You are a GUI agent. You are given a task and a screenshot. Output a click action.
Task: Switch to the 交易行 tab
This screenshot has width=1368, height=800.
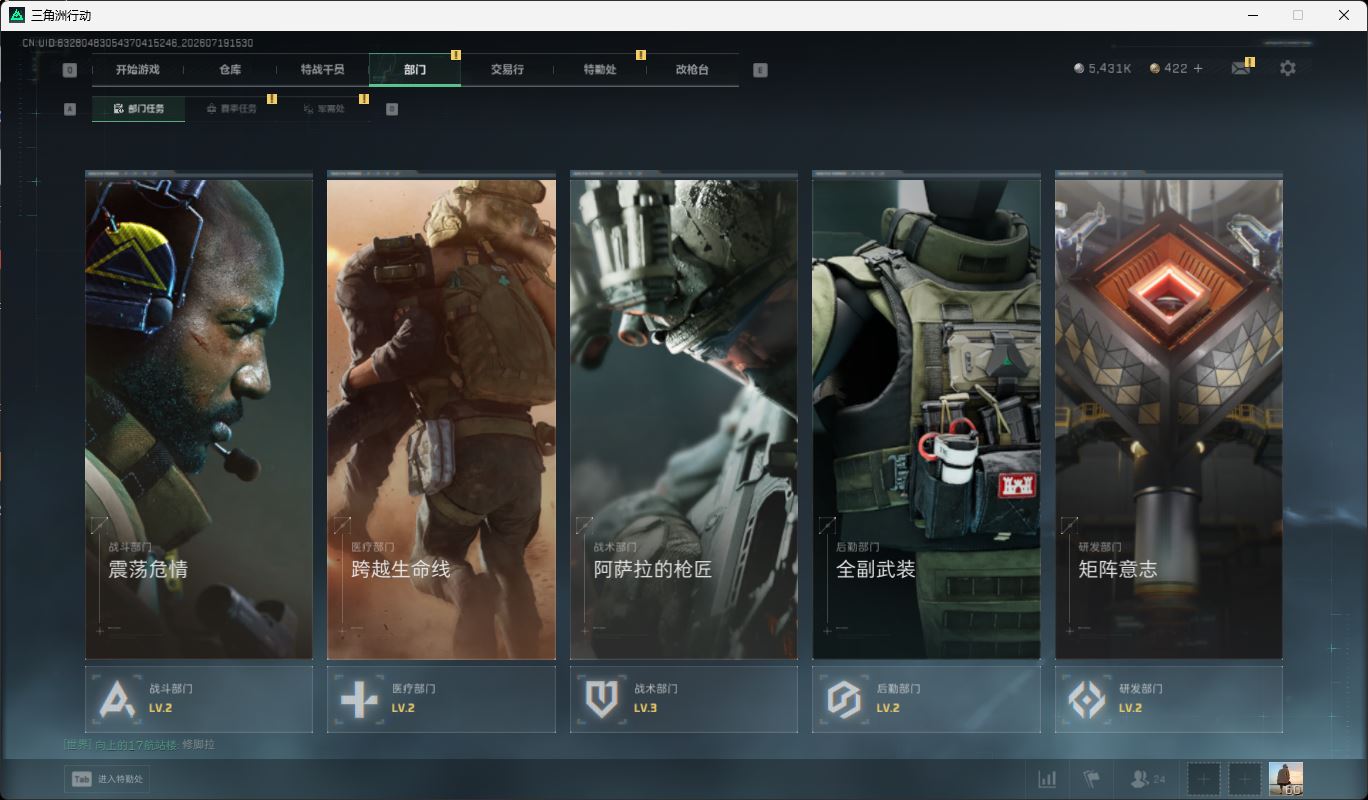coord(507,70)
